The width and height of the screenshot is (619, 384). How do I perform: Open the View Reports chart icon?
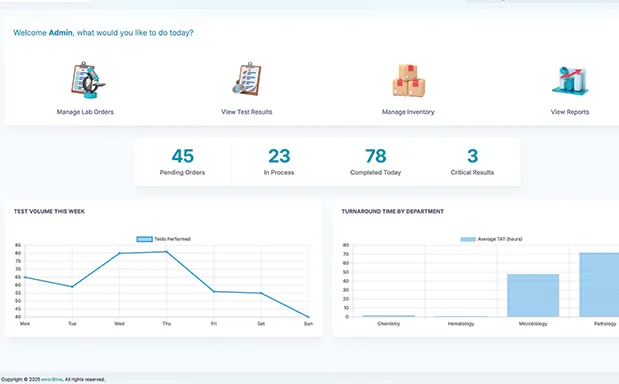pyautogui.click(x=570, y=81)
